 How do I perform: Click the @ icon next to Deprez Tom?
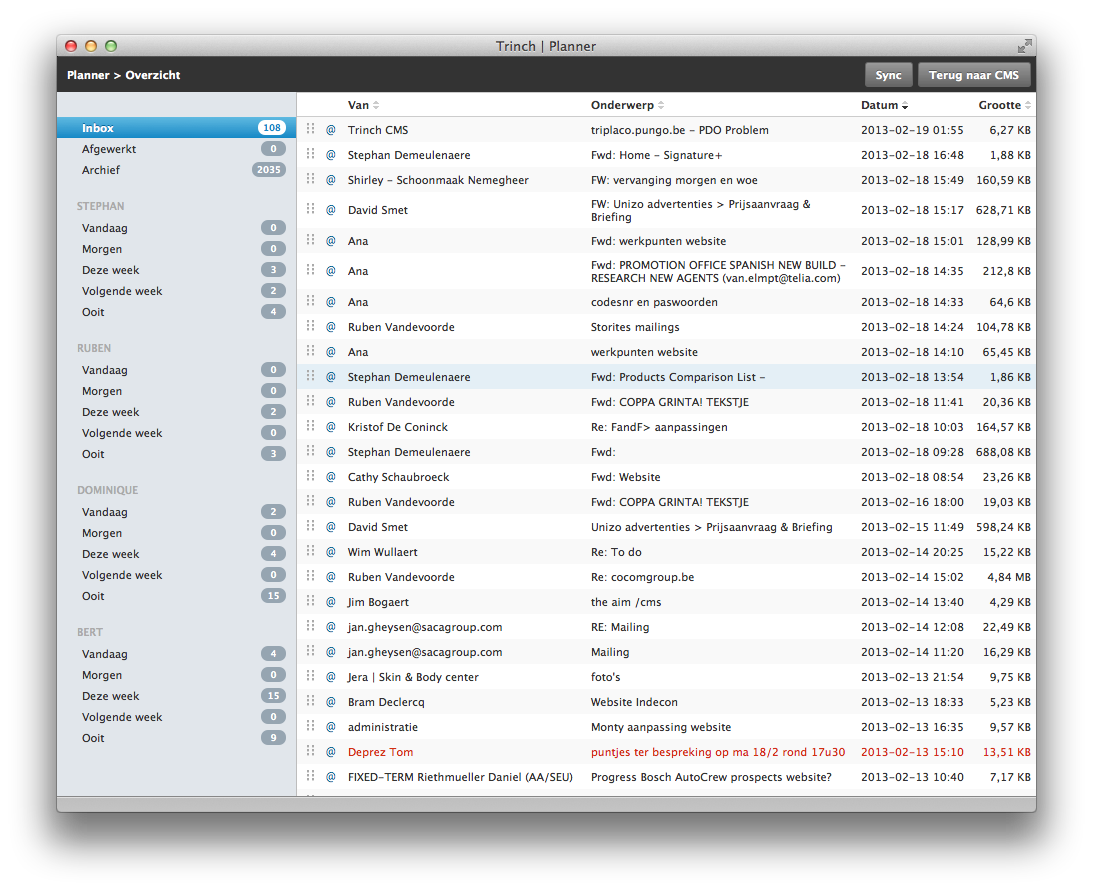pyautogui.click(x=331, y=752)
